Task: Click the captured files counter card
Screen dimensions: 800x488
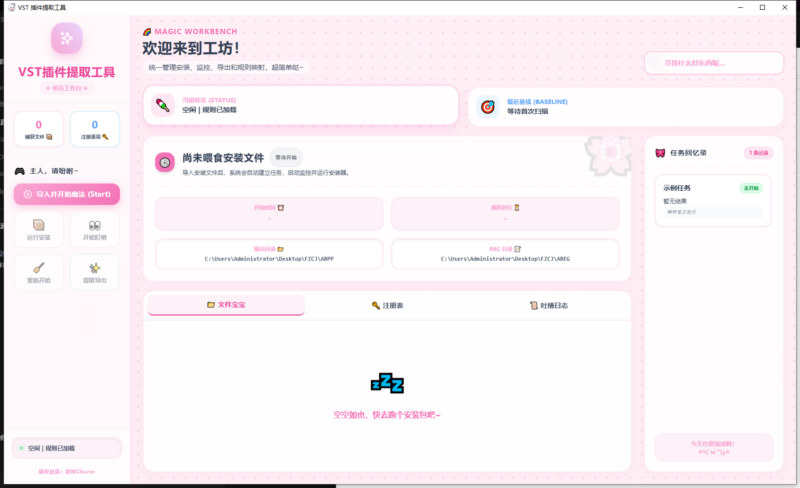Action: tap(39, 129)
